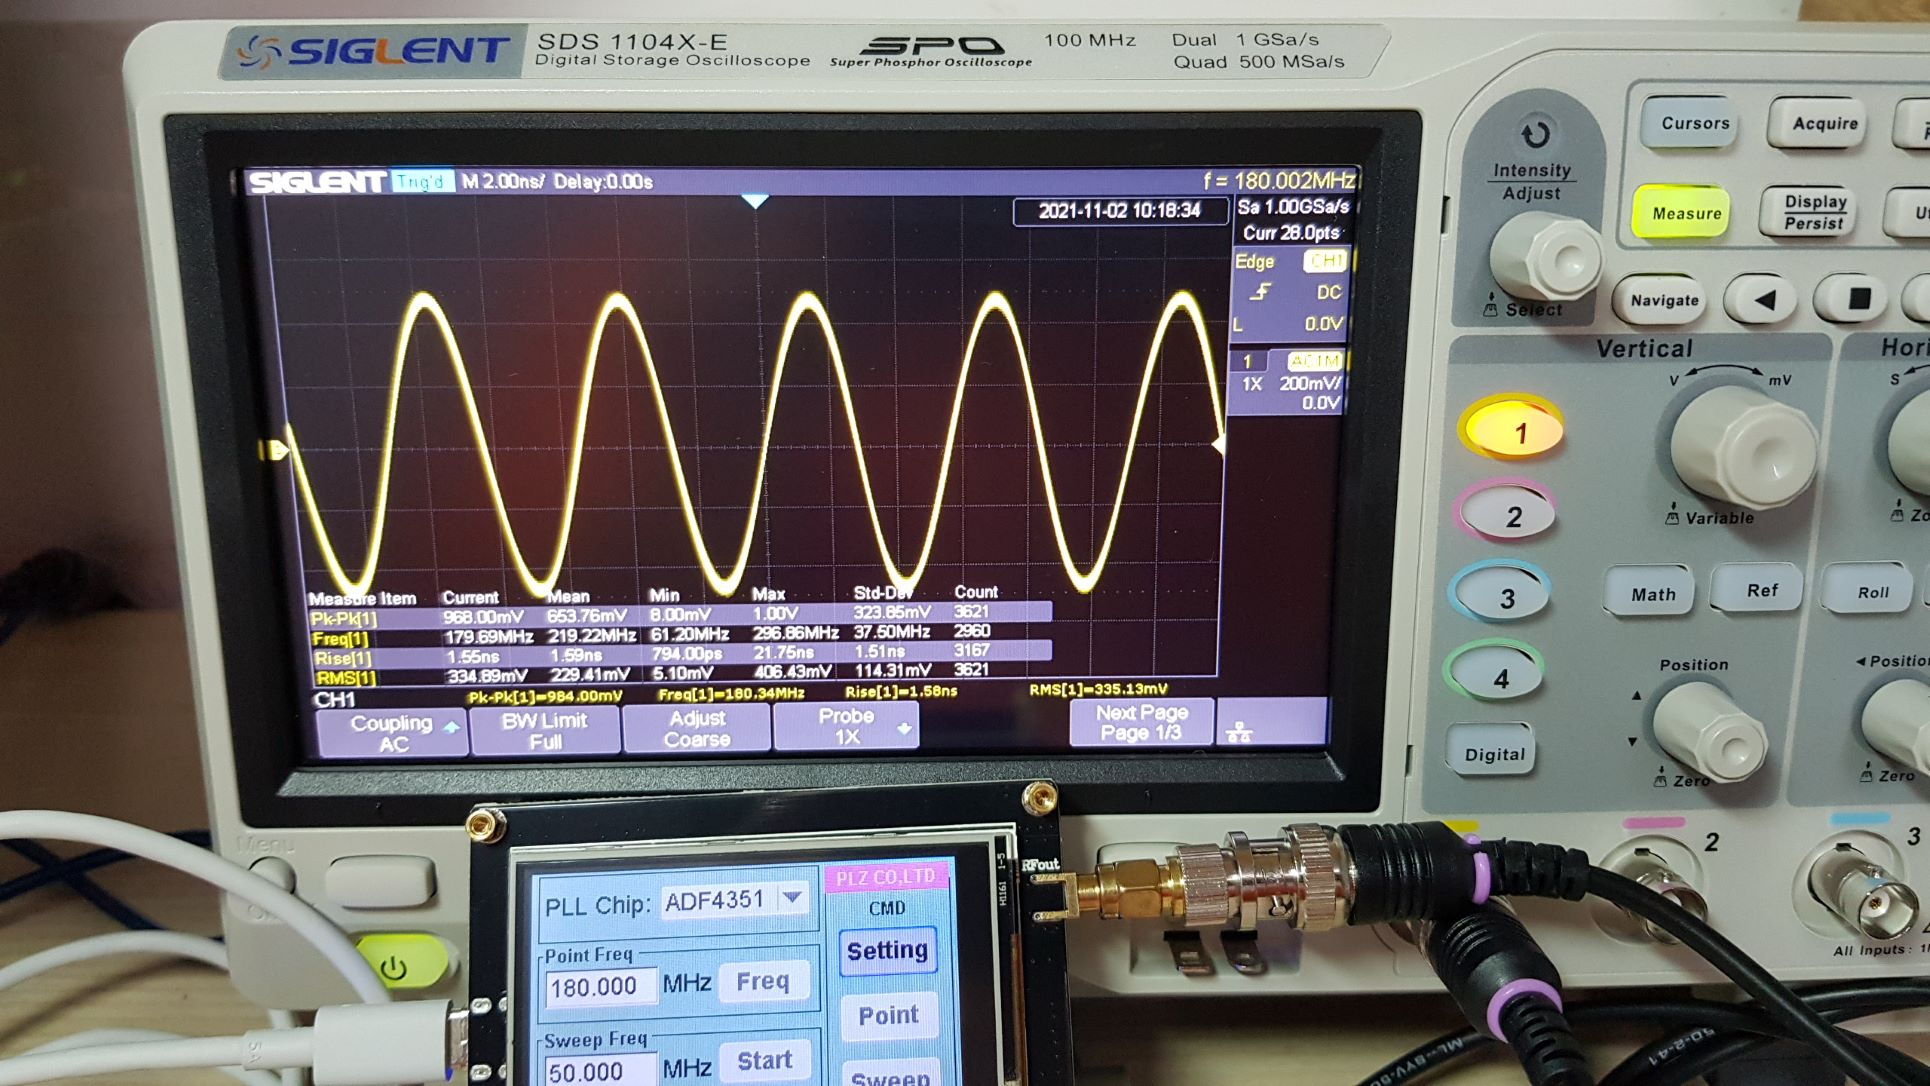Tap the Sweep Freq 50.000 input field
Viewport: 1930px width, 1086px height.
click(600, 1072)
